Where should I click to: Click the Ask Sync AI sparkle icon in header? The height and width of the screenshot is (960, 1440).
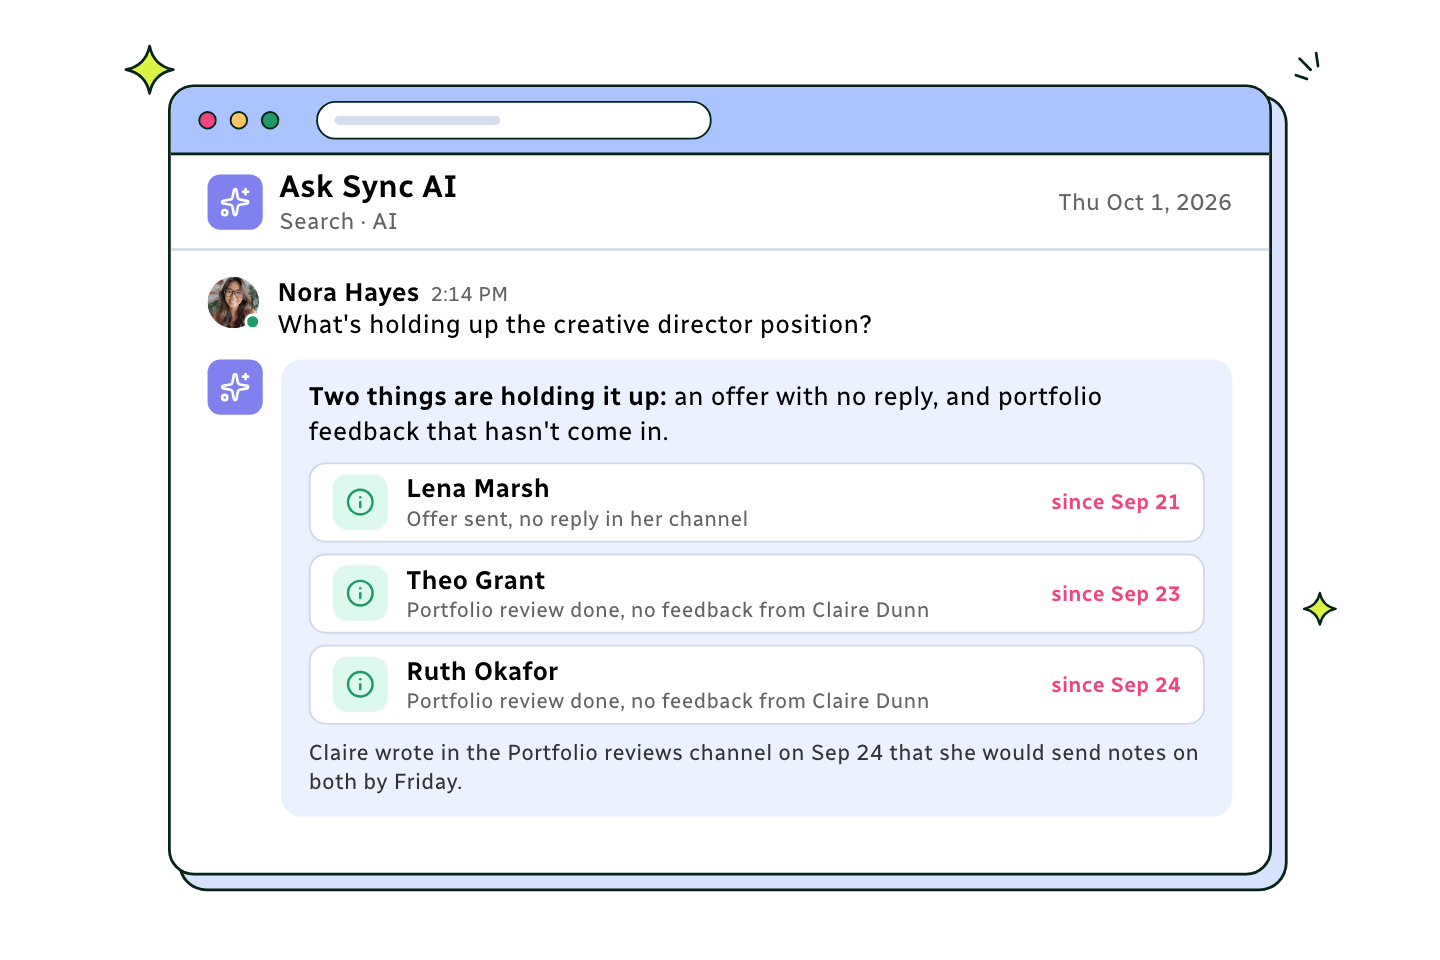click(x=235, y=202)
